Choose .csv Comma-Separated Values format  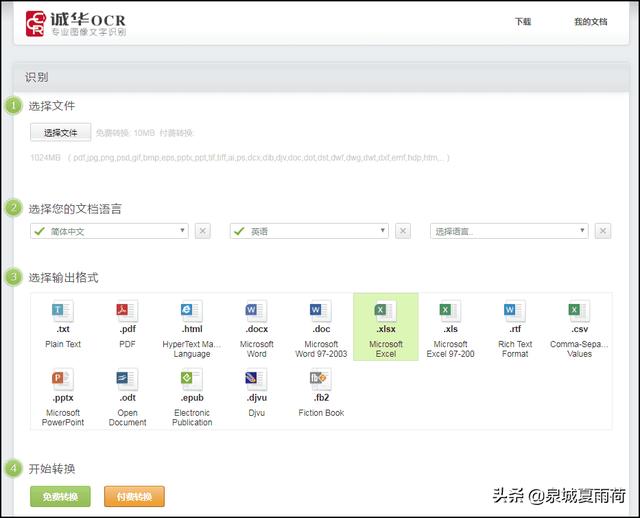click(x=579, y=326)
